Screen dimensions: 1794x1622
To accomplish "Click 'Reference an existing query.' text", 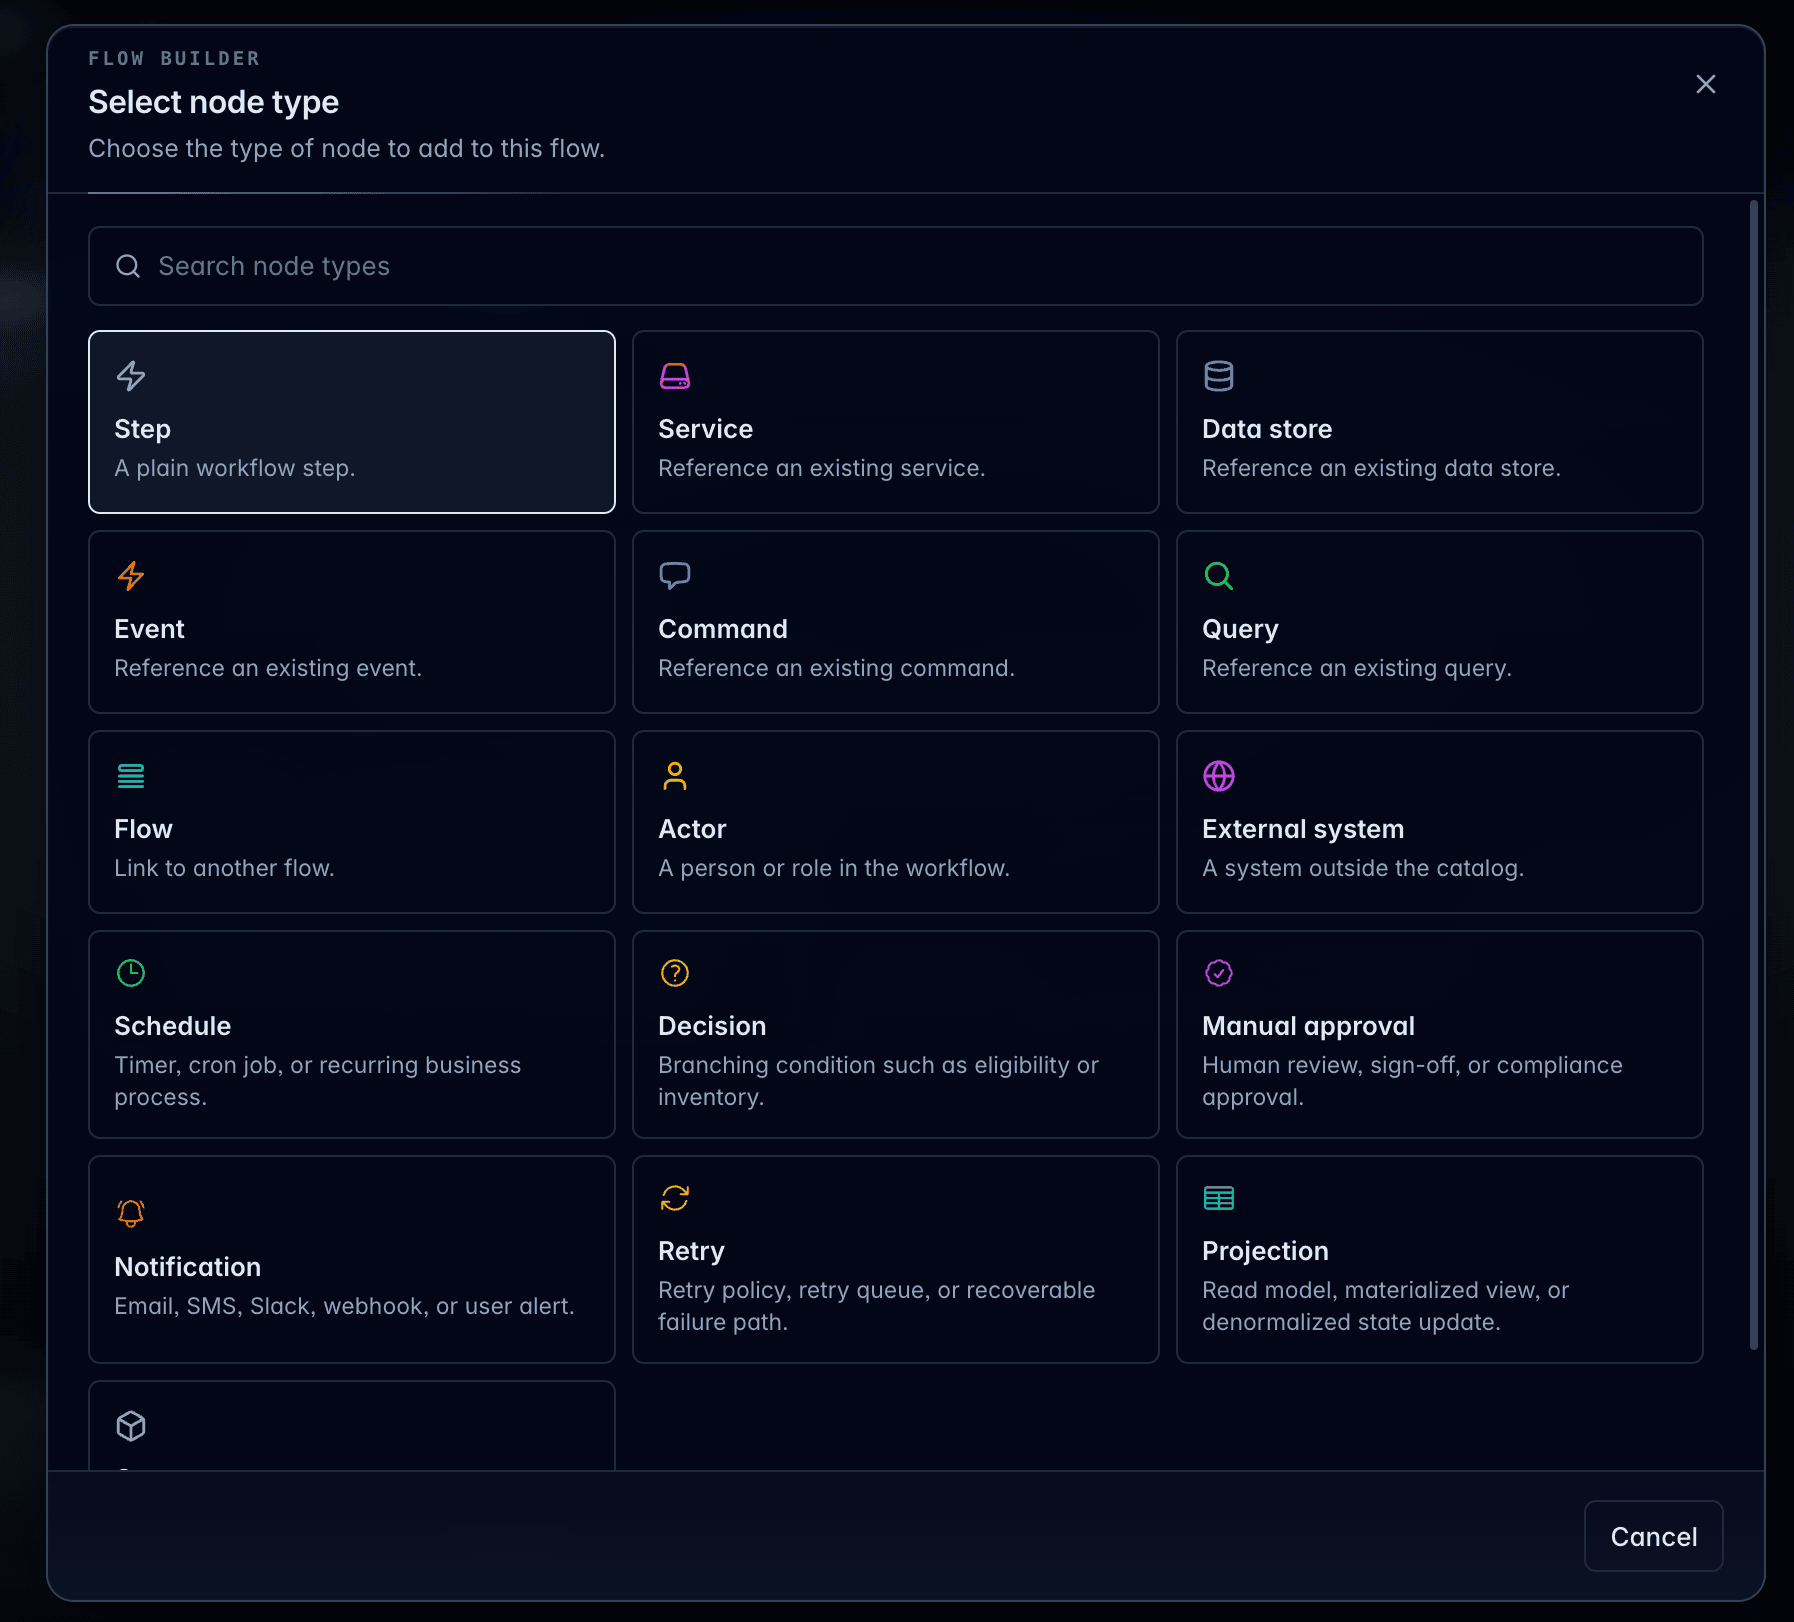I will pos(1357,668).
